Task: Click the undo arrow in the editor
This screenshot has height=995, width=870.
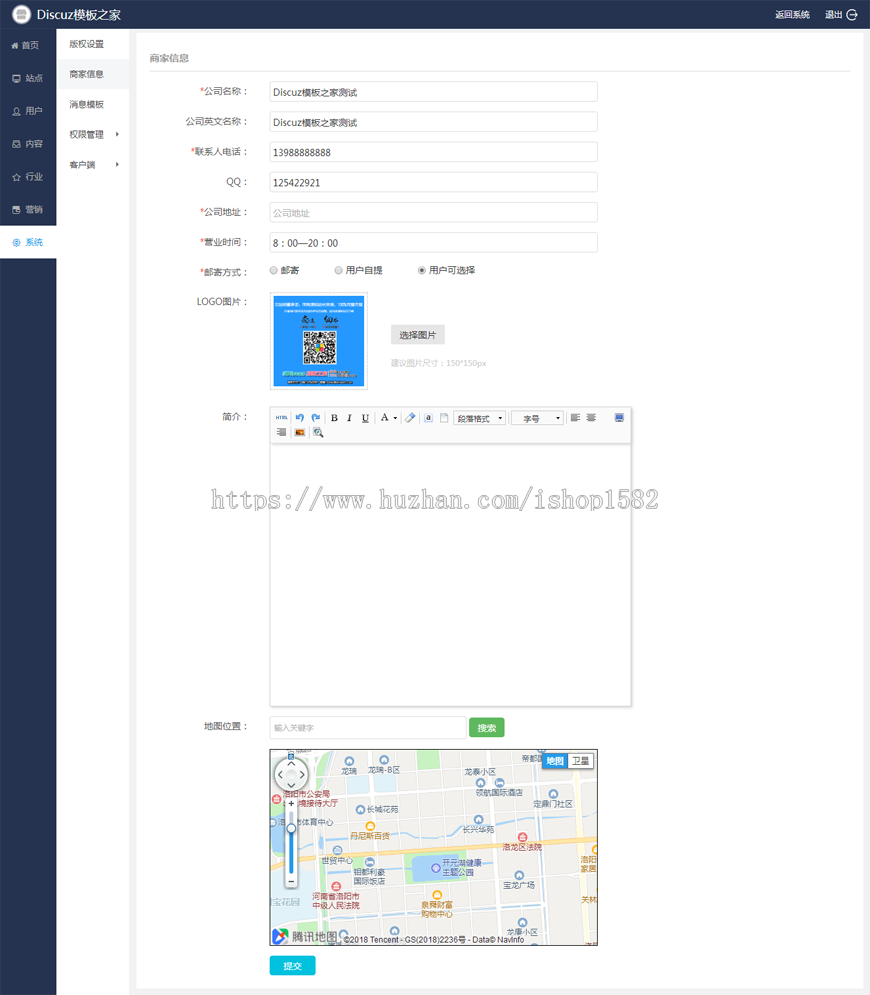Action: pyautogui.click(x=300, y=418)
